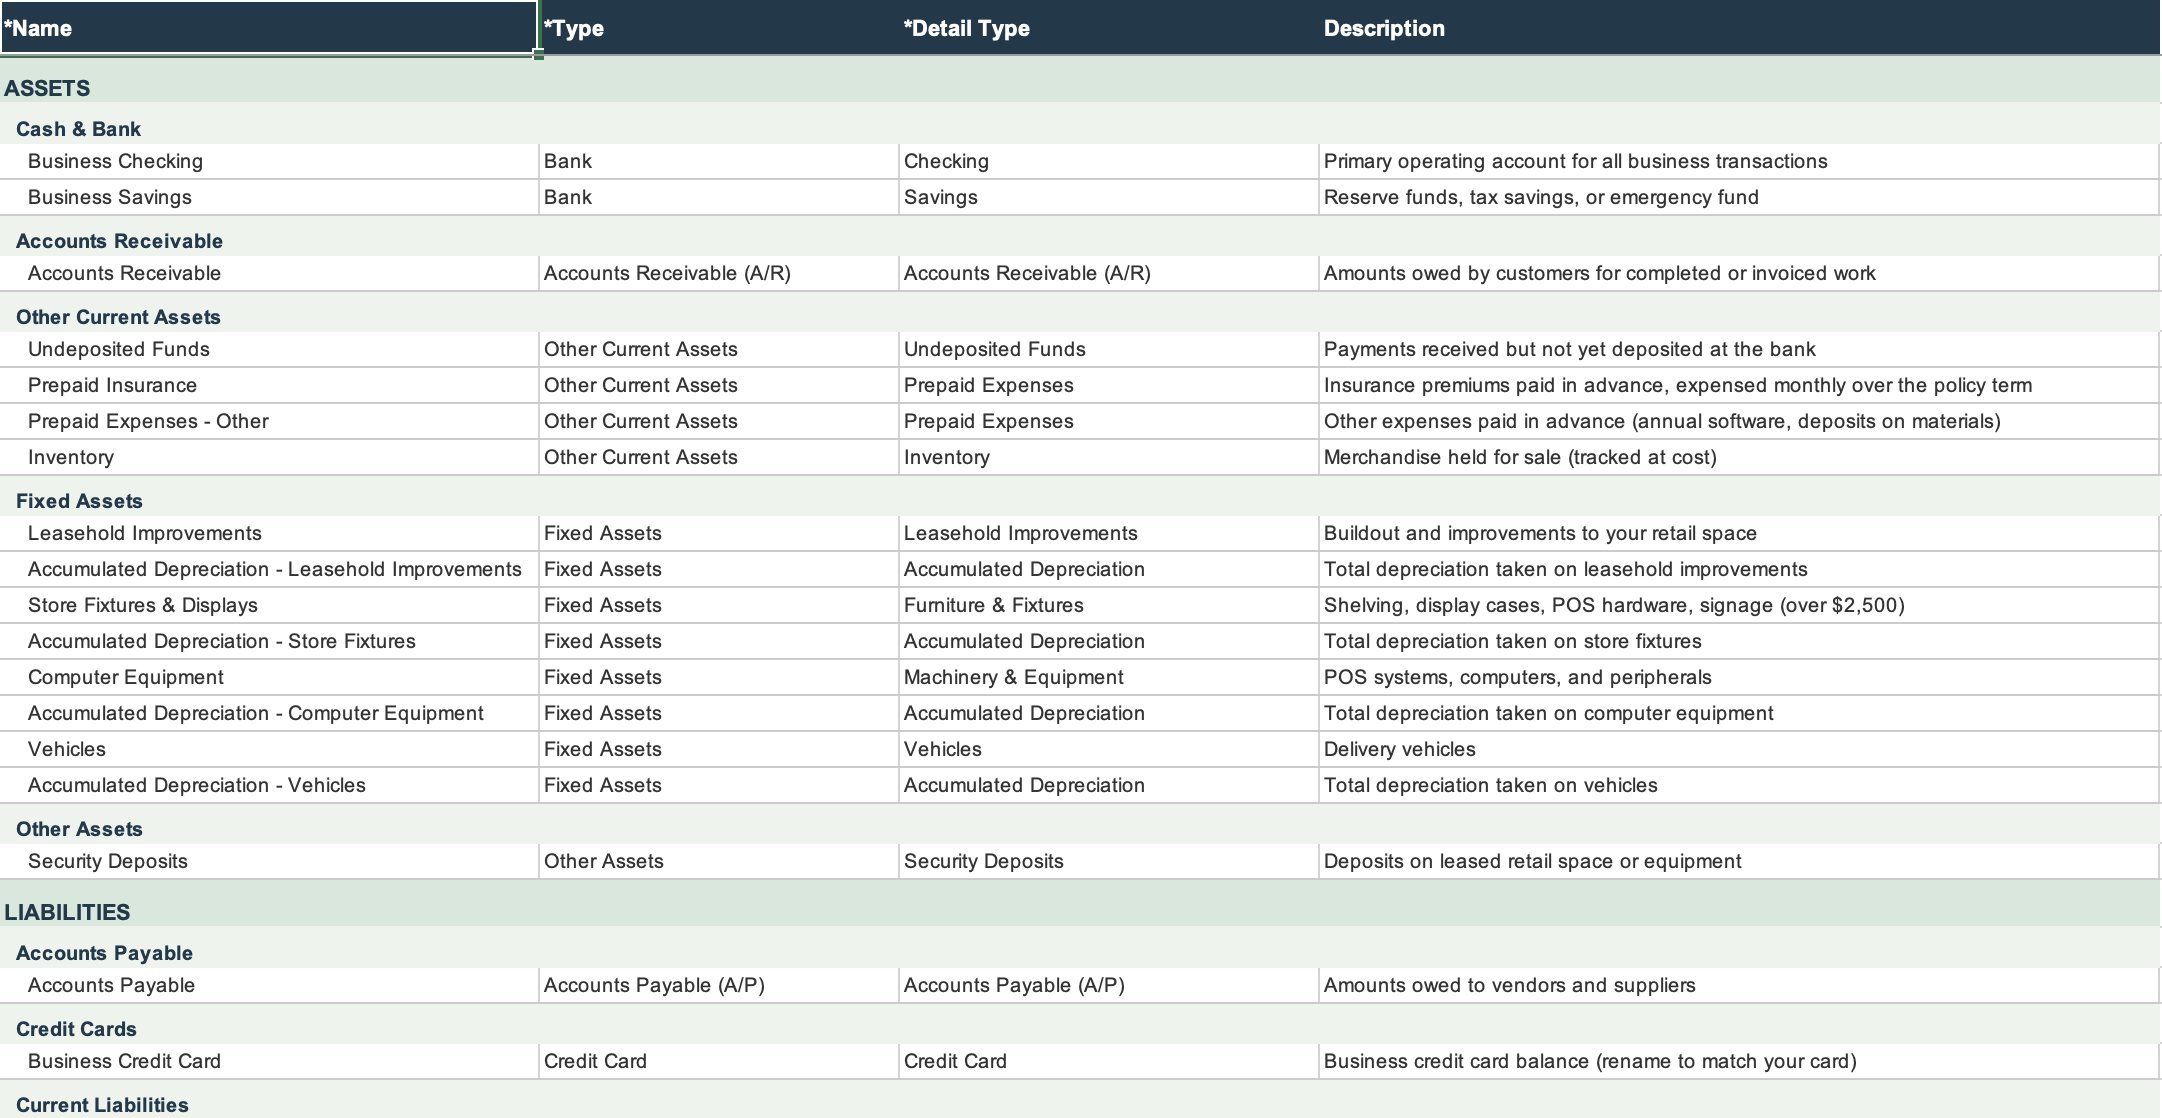Select Accumulated Depreciation - Computer Equipment cell
This screenshot has width=2162, height=1118.
coord(269,714)
